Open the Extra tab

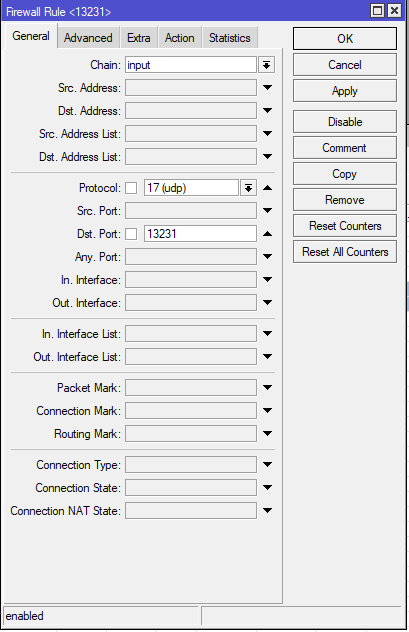139,38
